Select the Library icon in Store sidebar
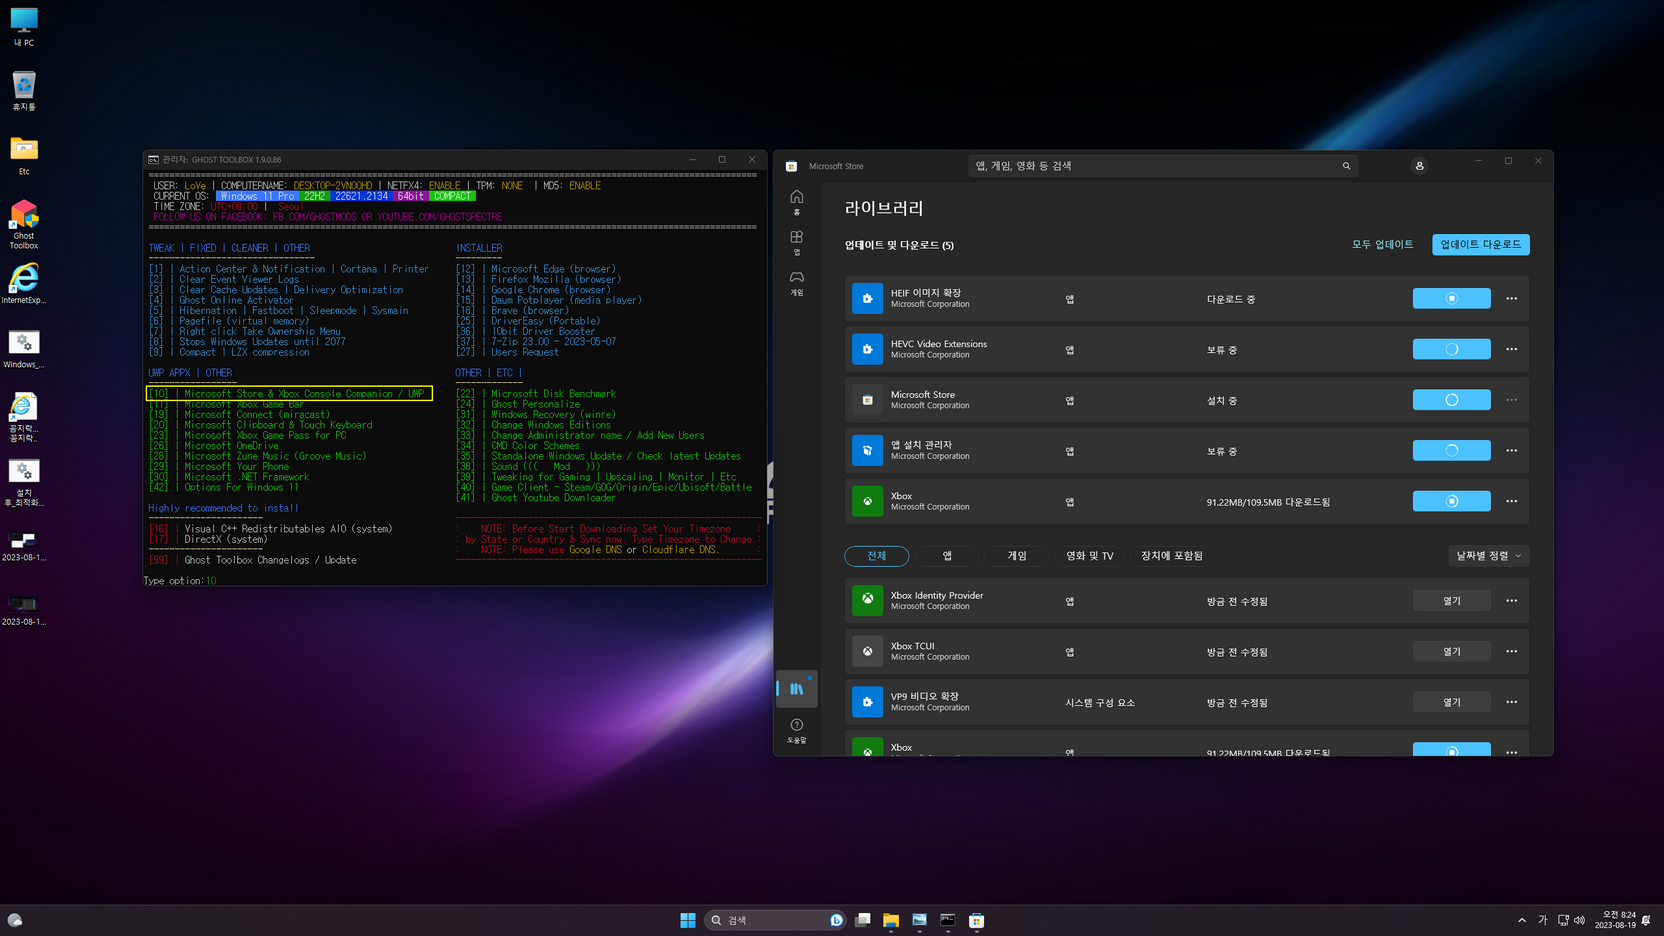This screenshot has width=1664, height=936. [797, 688]
